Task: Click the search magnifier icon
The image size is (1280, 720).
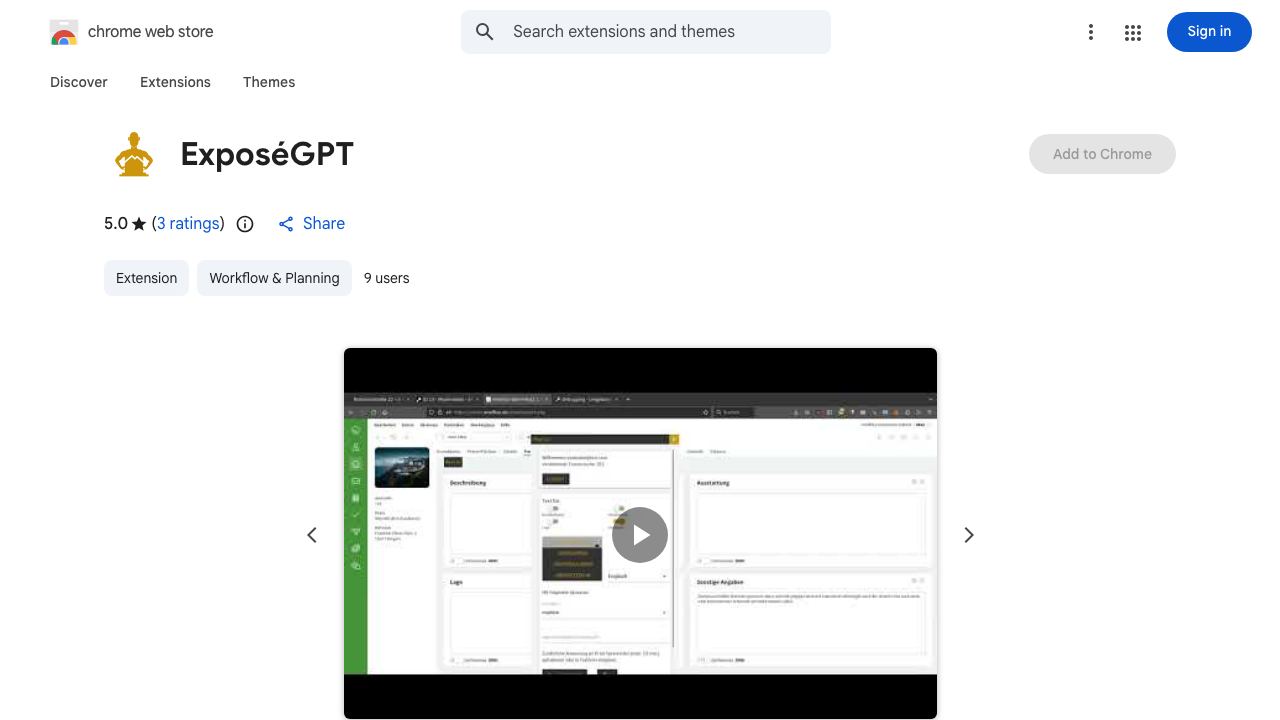Action: (x=485, y=32)
